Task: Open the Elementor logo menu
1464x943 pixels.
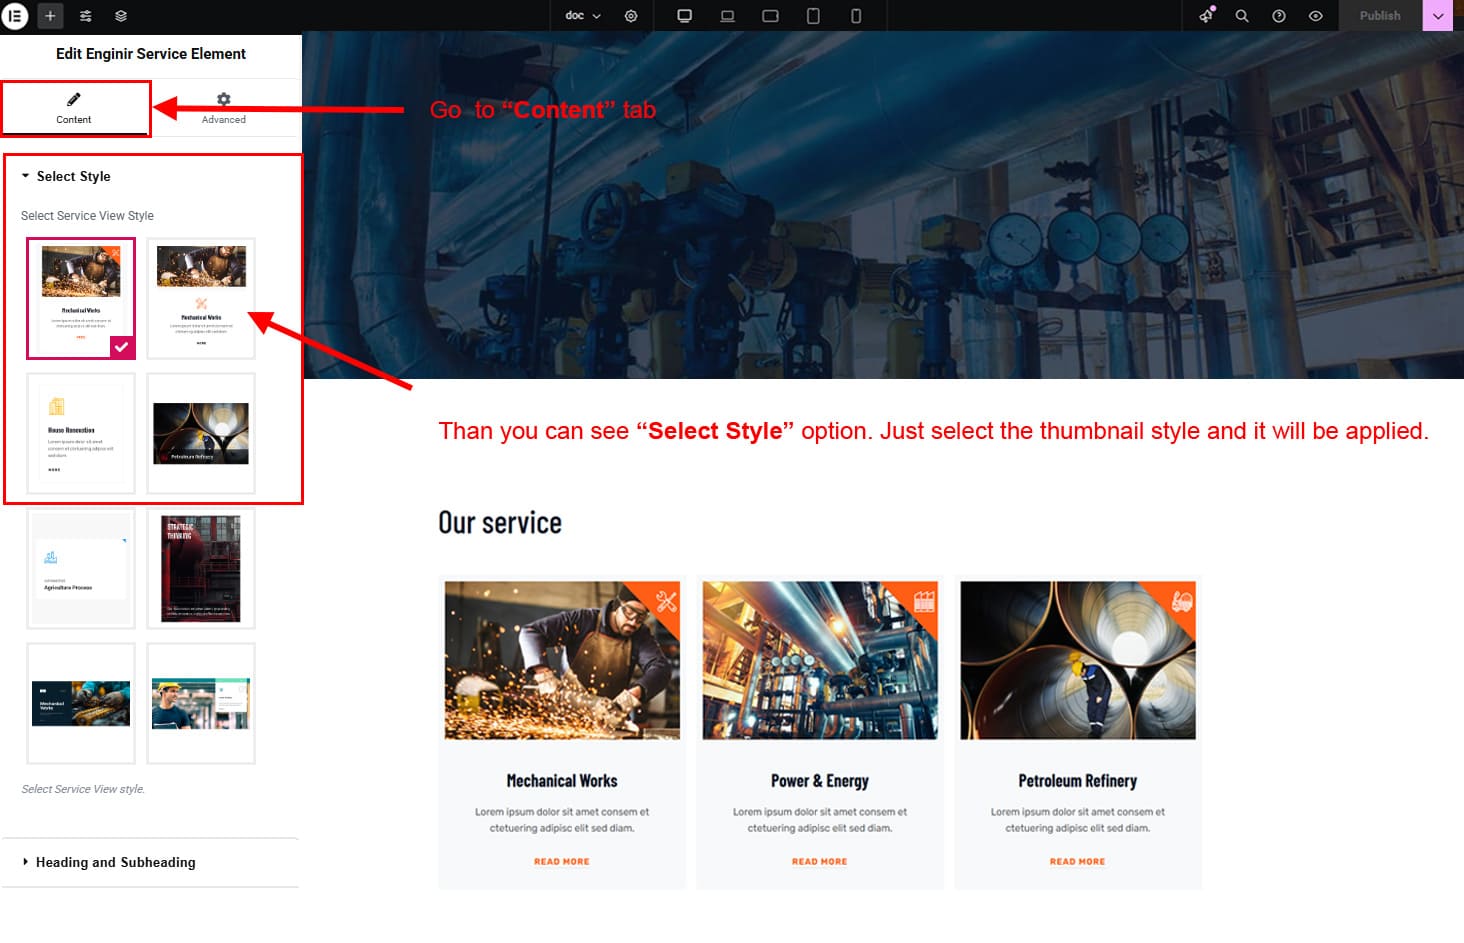Action: (15, 16)
